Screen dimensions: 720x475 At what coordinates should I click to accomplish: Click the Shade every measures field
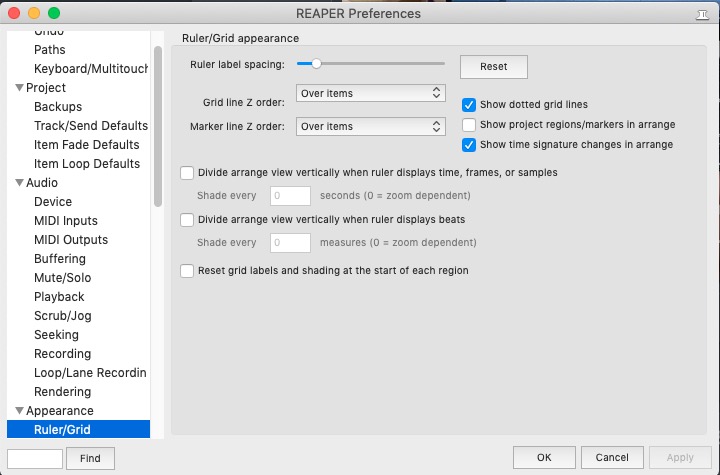pos(290,243)
